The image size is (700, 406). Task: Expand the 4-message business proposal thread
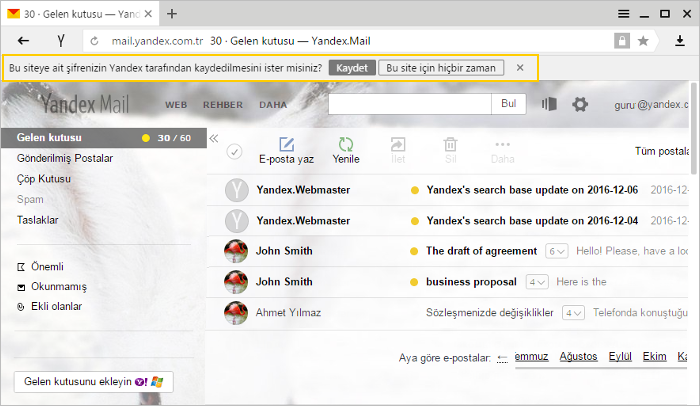coord(537,282)
